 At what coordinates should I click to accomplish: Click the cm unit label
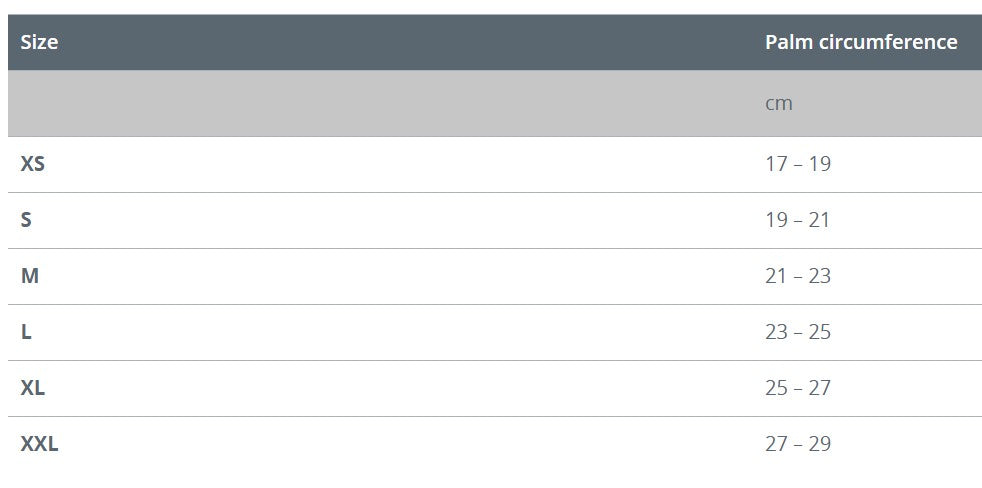pos(779,103)
